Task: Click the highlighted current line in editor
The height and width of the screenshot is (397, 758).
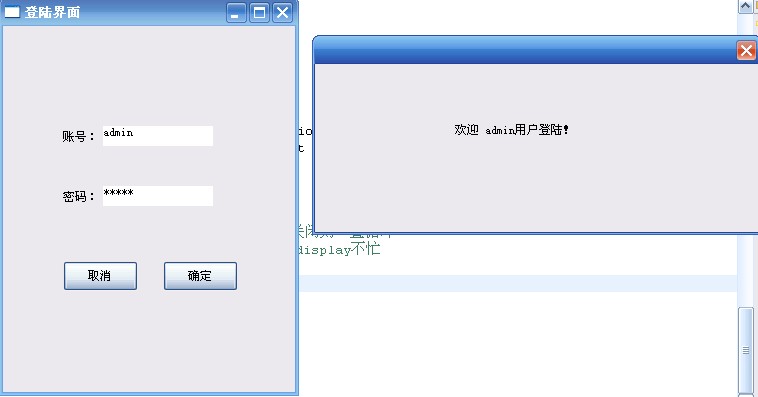Action: click(x=517, y=283)
